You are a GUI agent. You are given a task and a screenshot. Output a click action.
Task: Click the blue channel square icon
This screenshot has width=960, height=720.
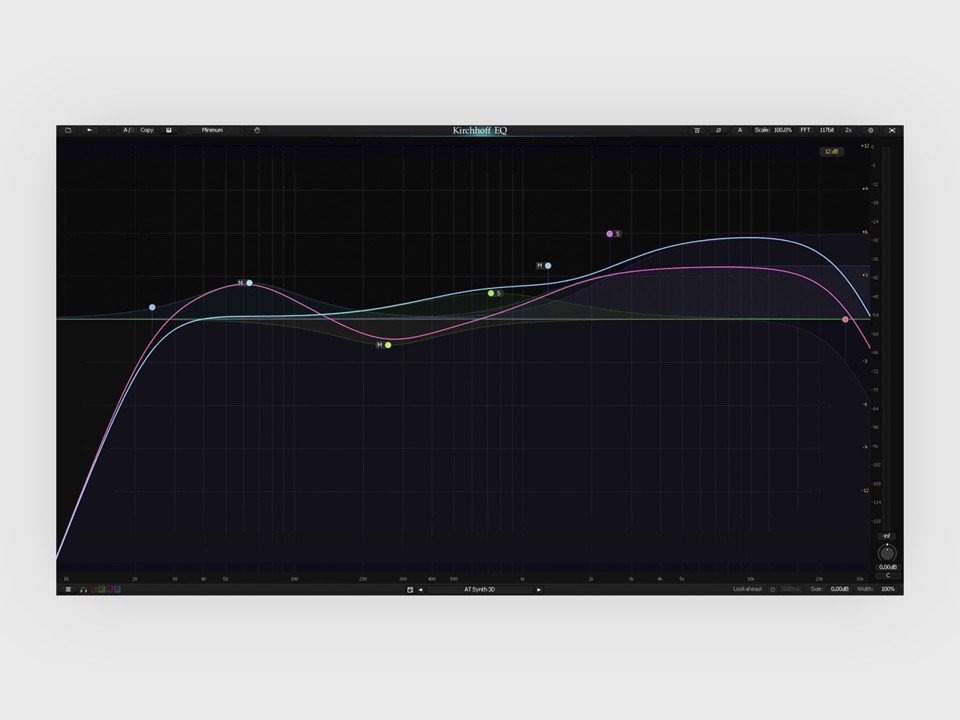(117, 590)
